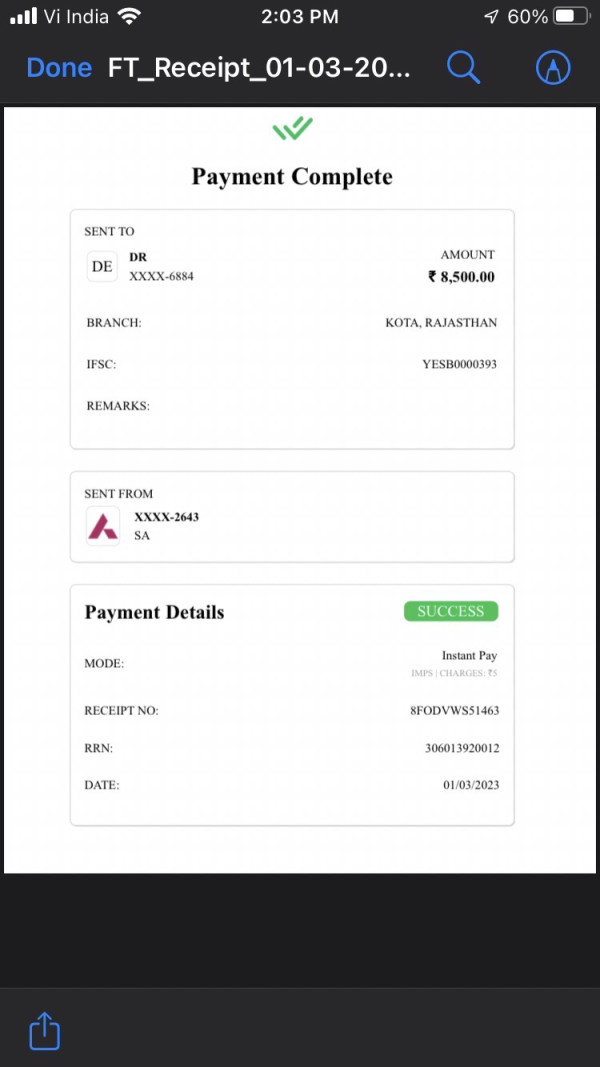Tap the status bar clock time

point(299,17)
